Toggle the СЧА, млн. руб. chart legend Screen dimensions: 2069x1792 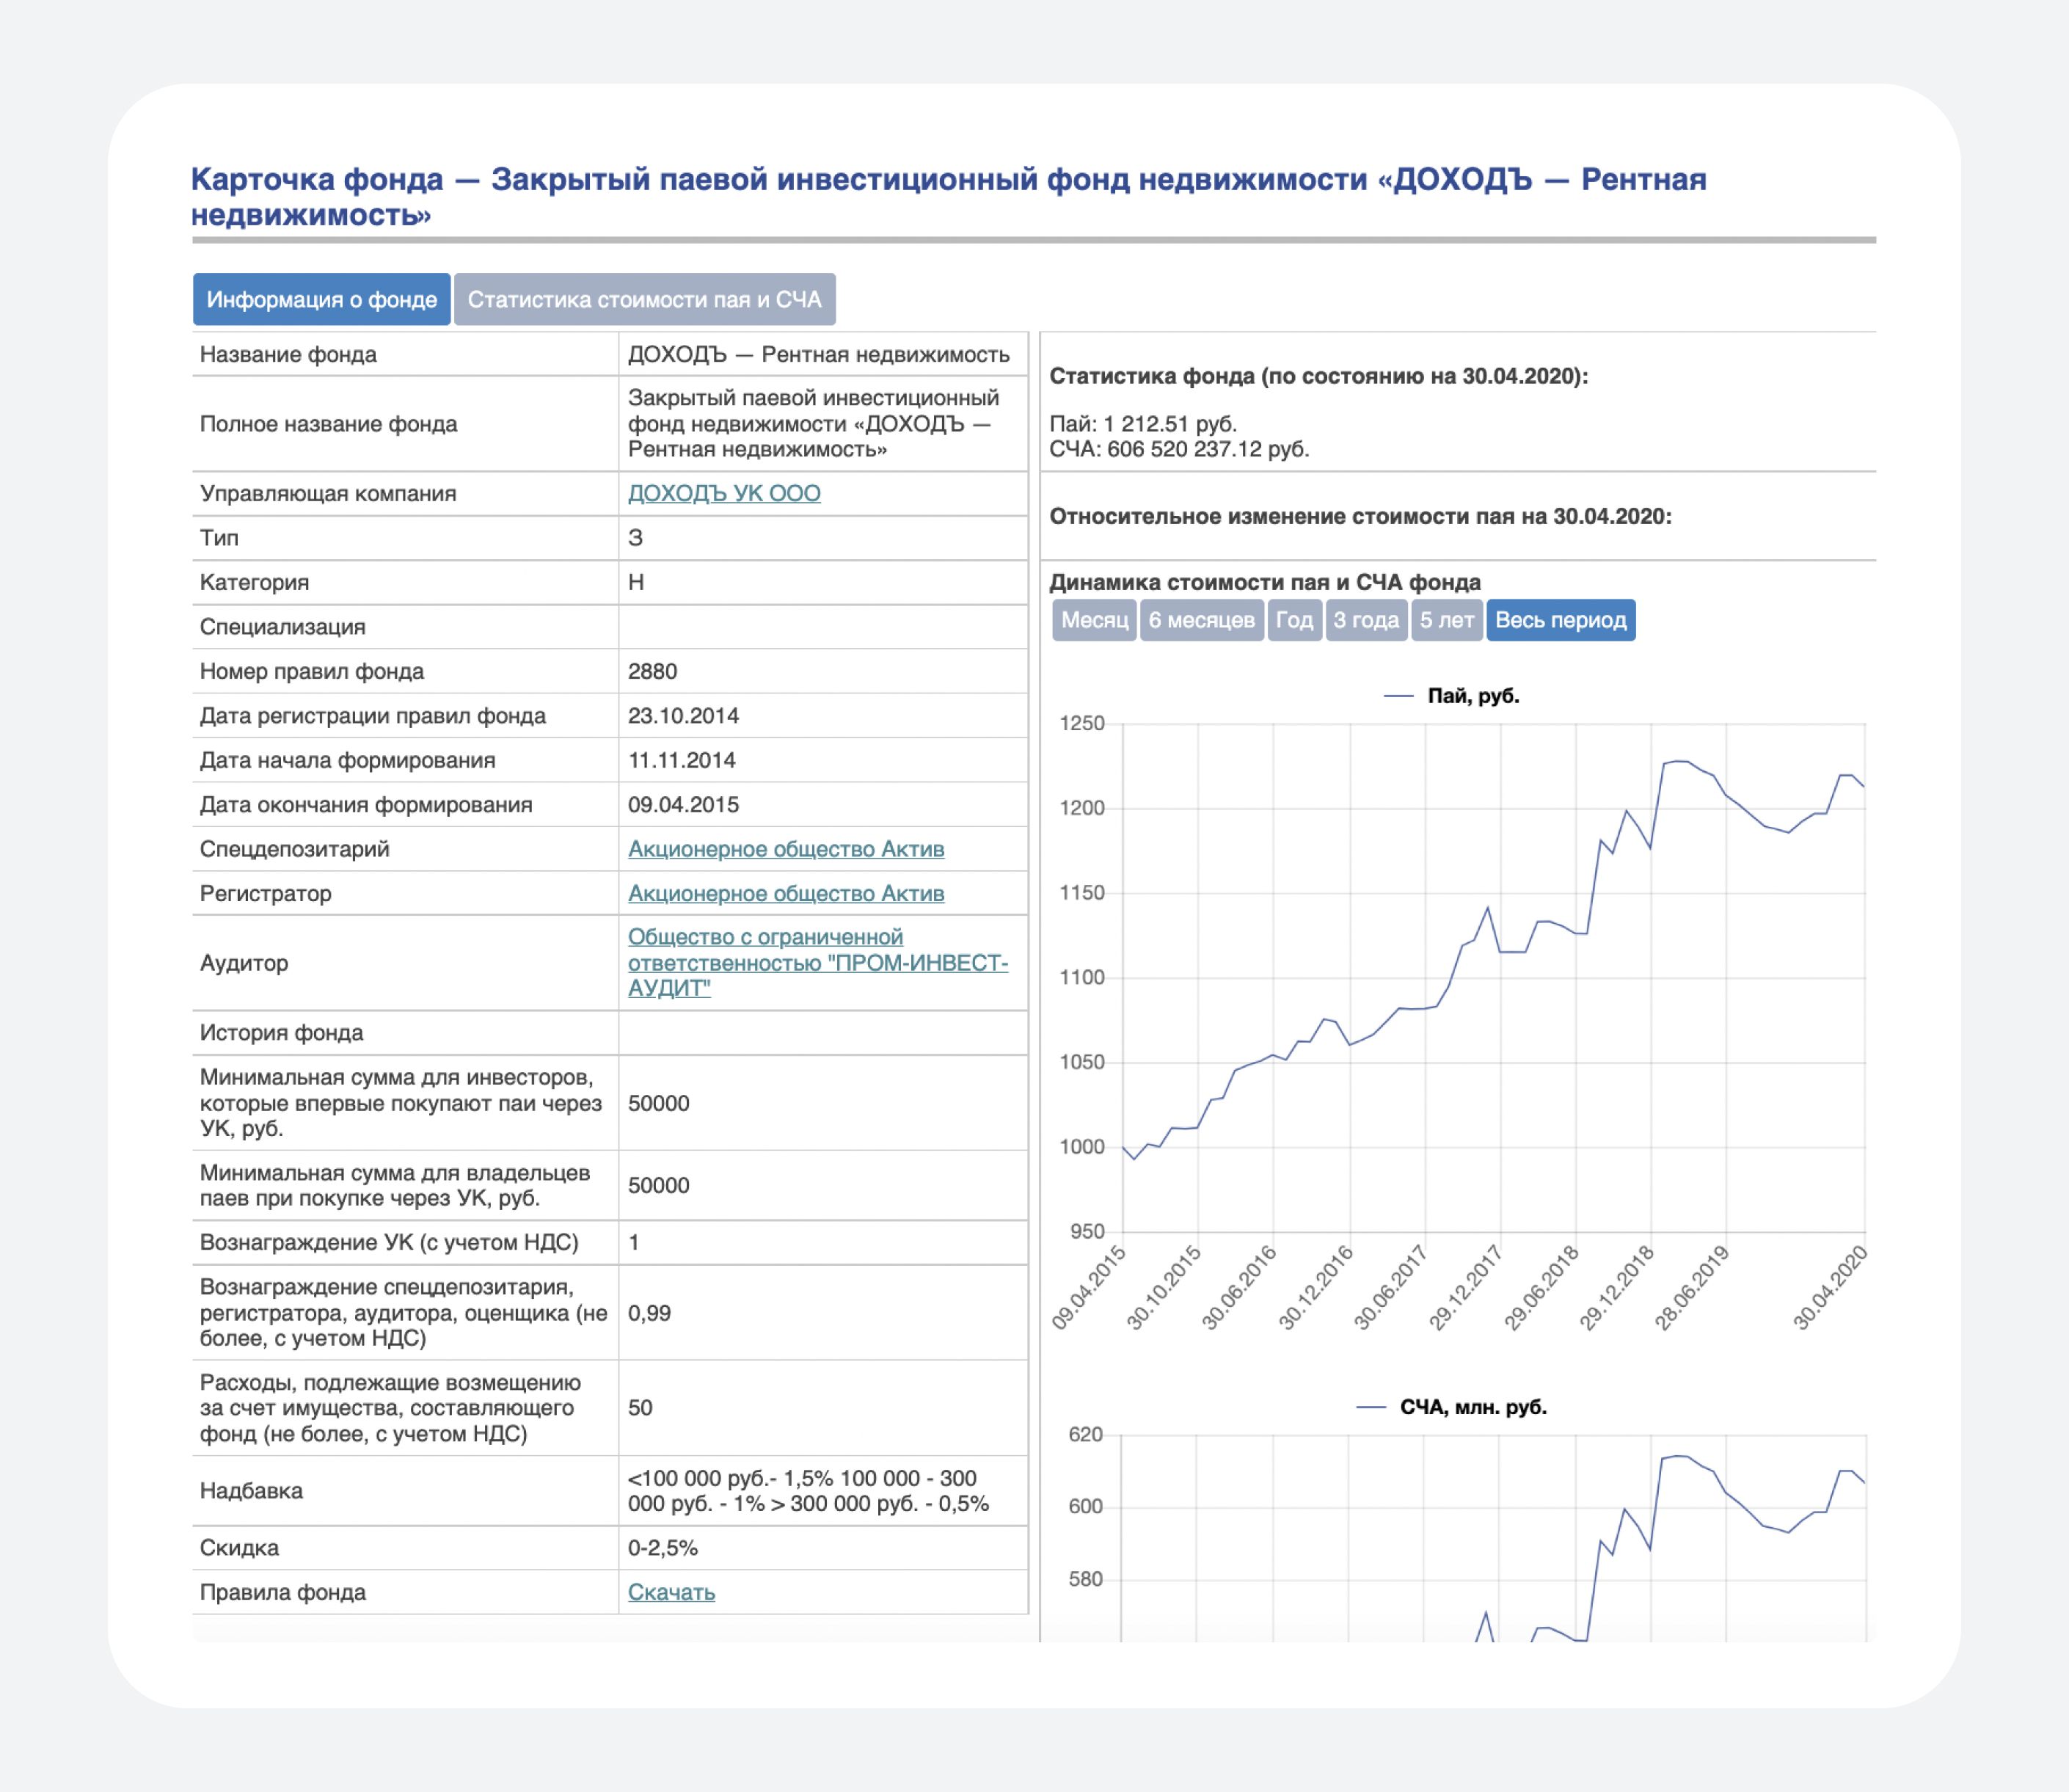tap(1452, 1407)
